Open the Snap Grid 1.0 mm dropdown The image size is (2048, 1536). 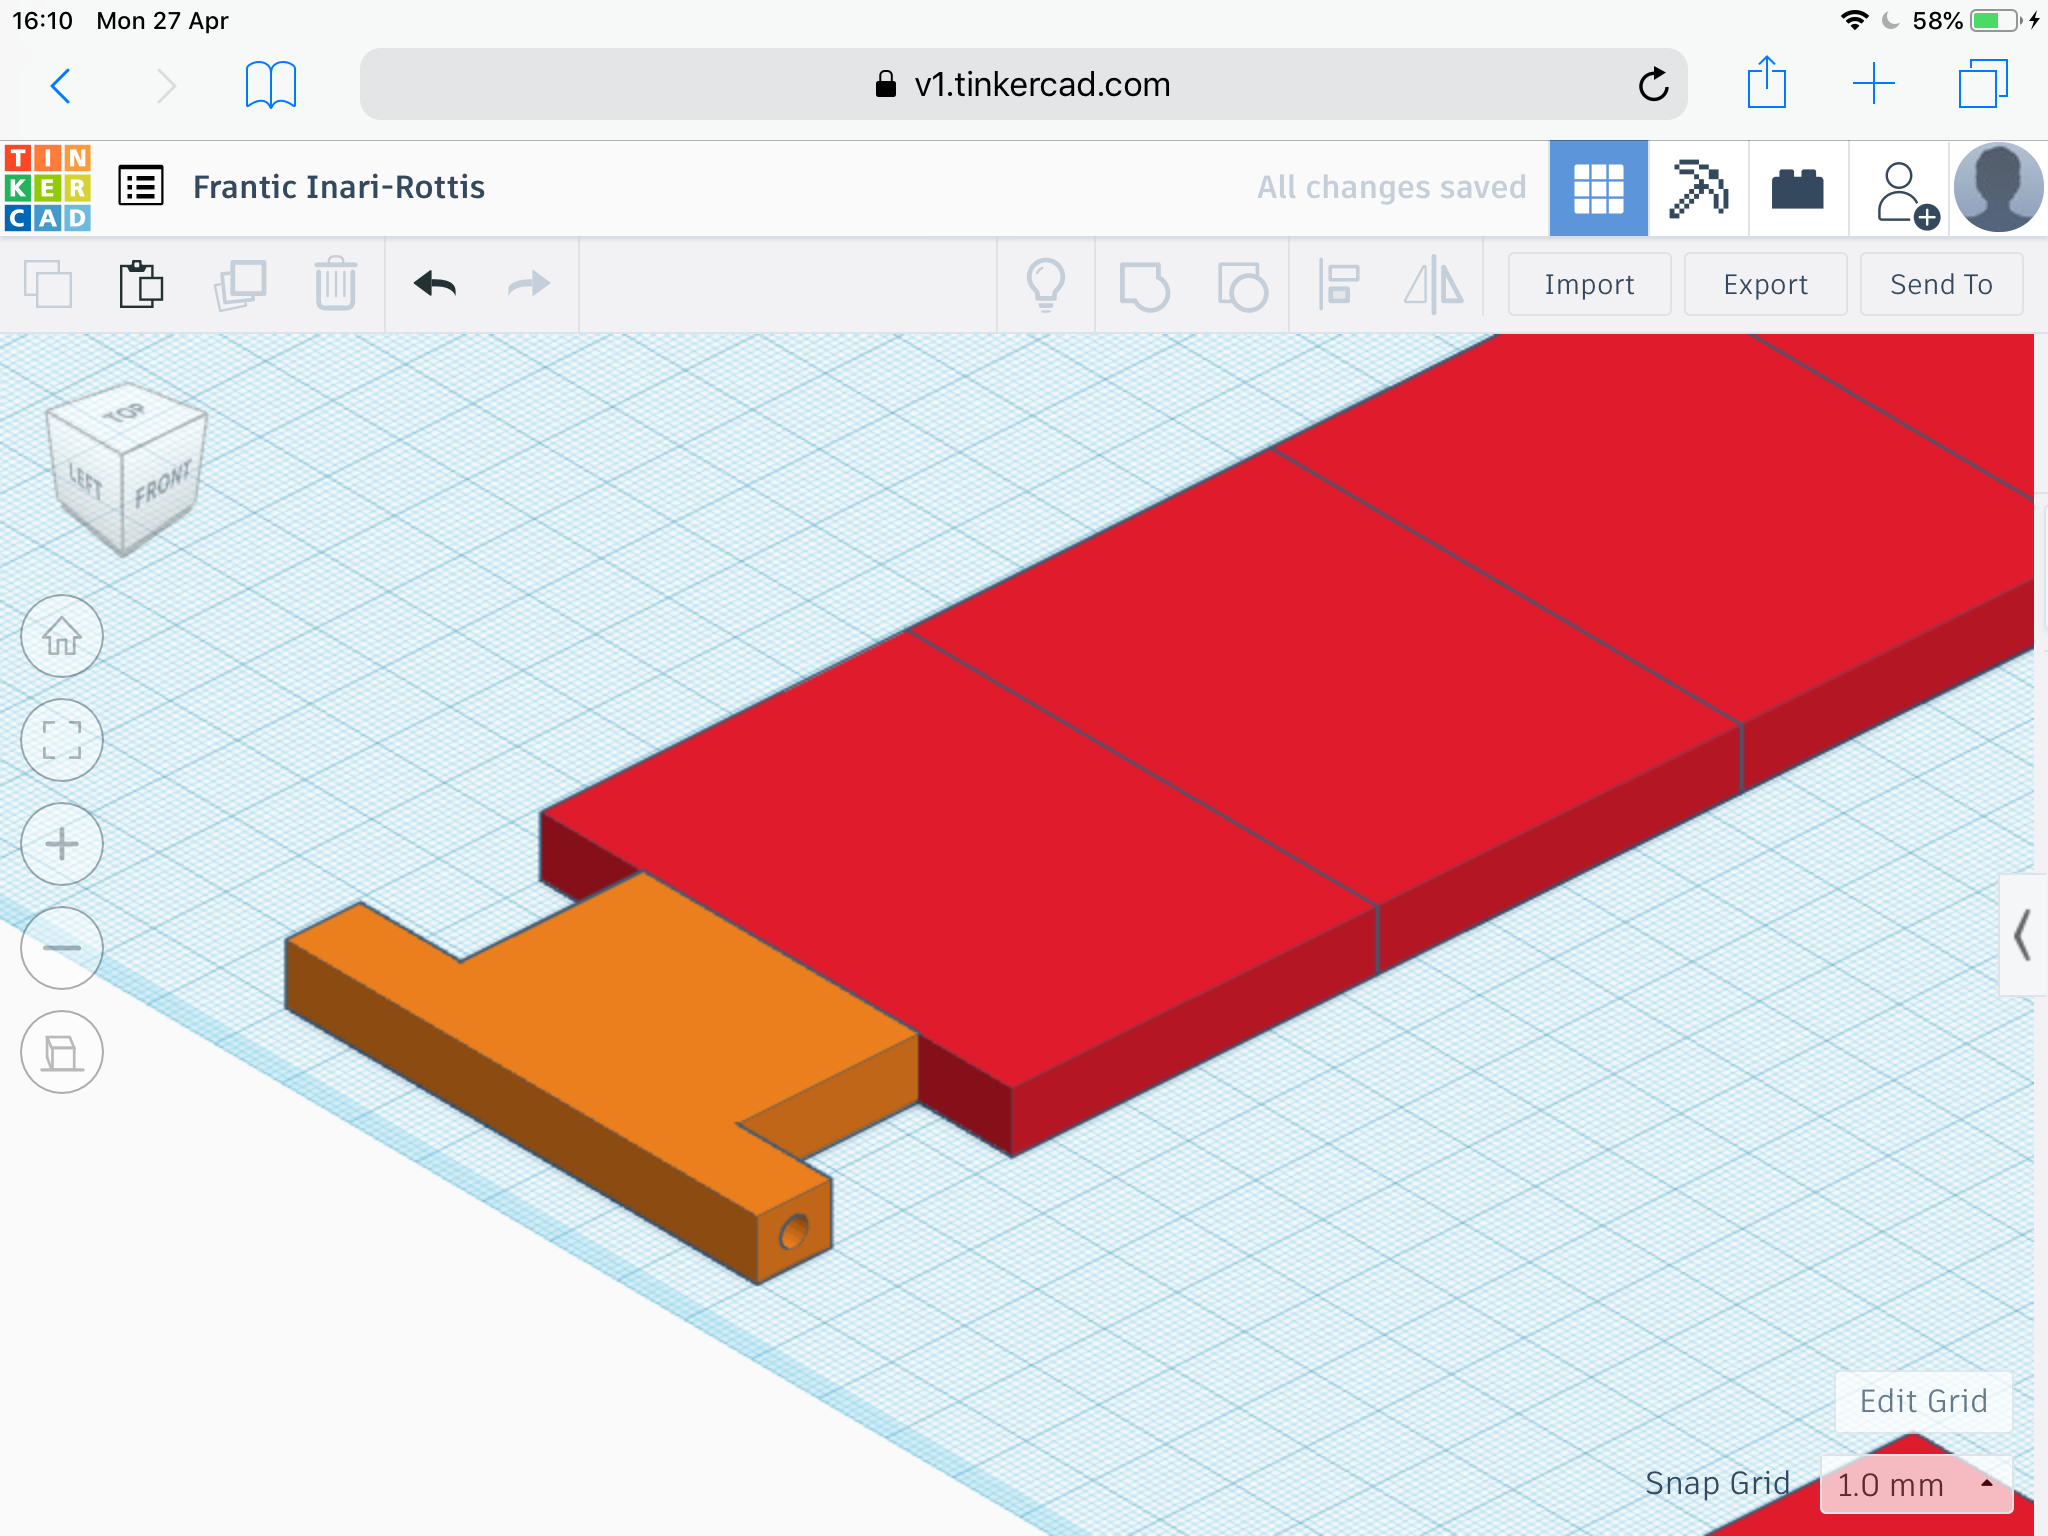point(1915,1484)
